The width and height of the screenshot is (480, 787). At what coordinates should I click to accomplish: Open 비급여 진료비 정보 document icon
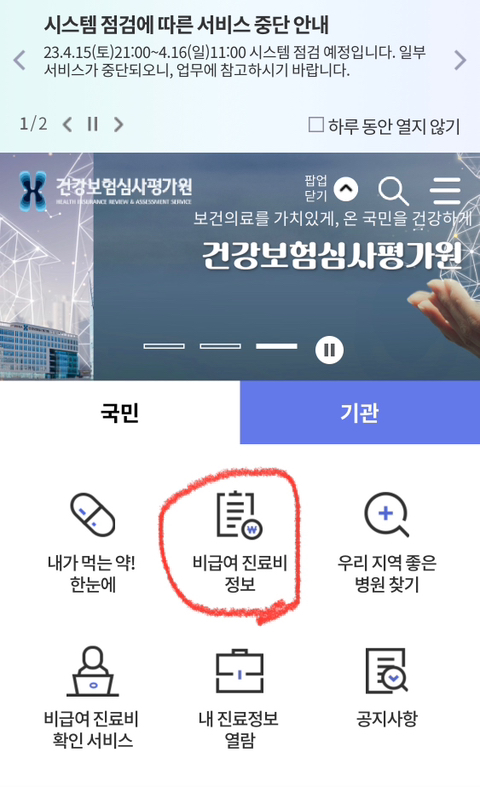[x=239, y=515]
